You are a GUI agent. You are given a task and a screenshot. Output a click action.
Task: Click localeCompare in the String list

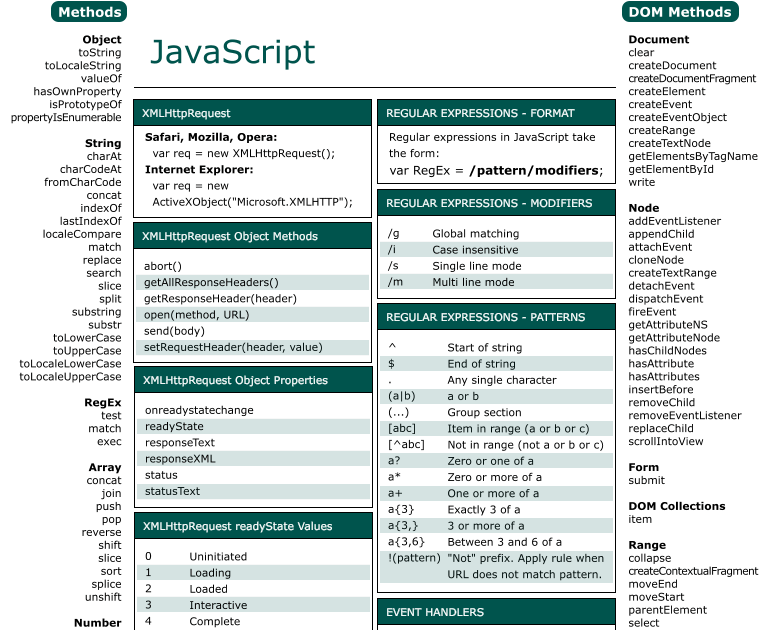(82, 234)
